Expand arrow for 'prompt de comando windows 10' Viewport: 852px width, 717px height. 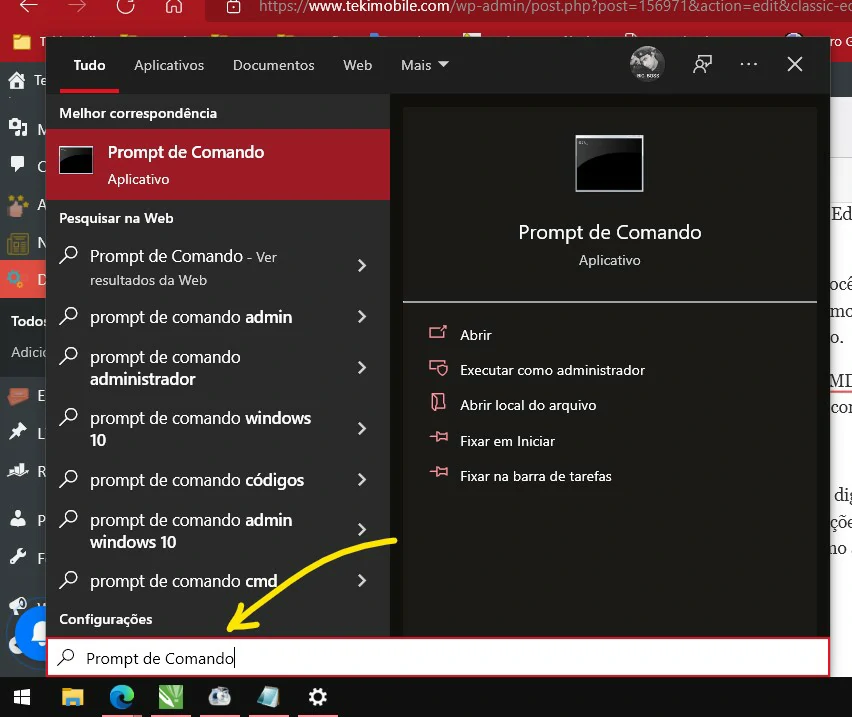[362, 429]
